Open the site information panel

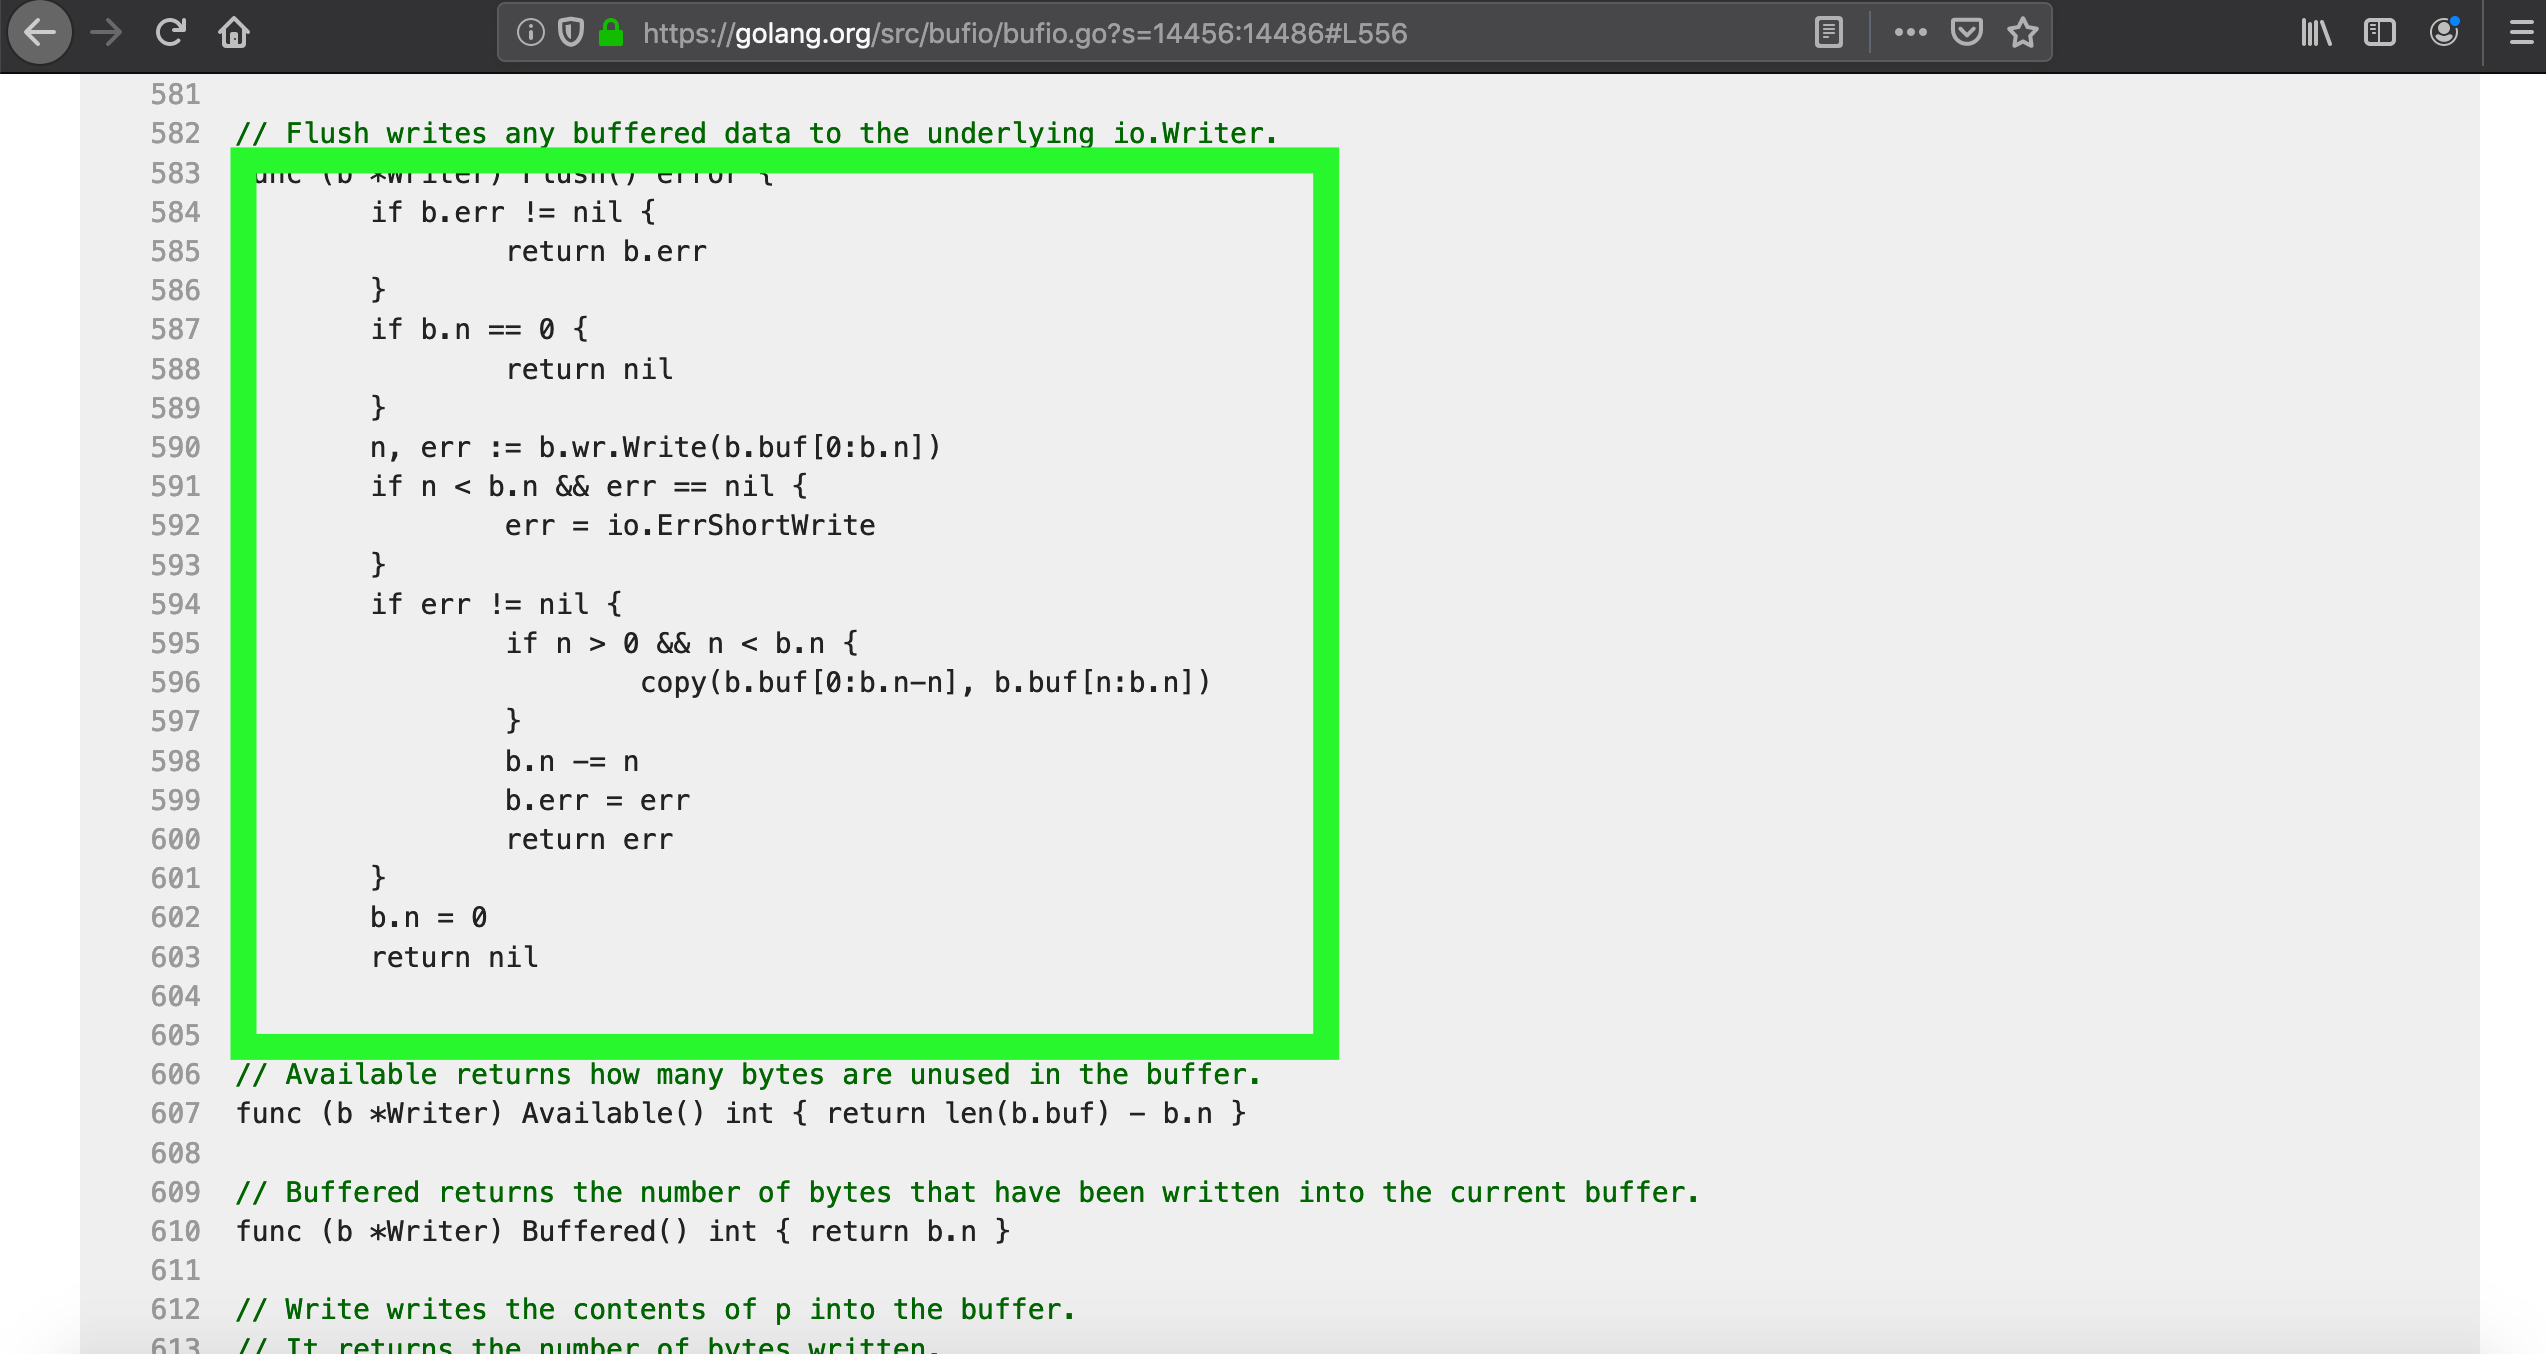click(529, 32)
